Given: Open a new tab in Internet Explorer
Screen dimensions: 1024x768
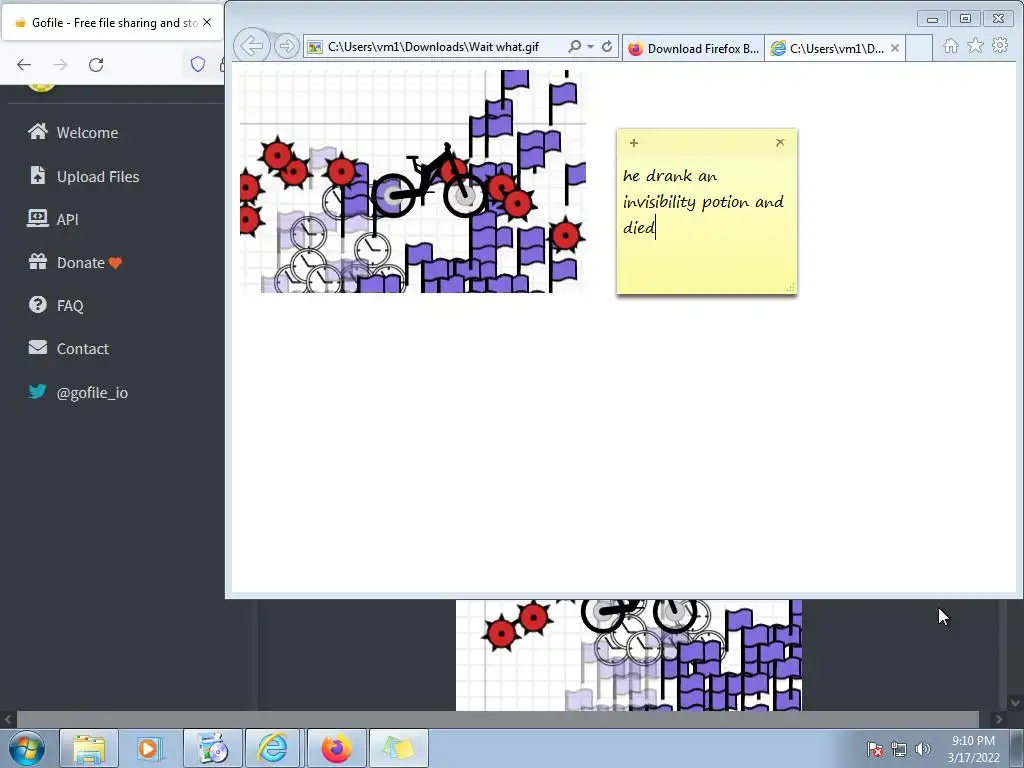Looking at the screenshot, I should tap(919, 48).
